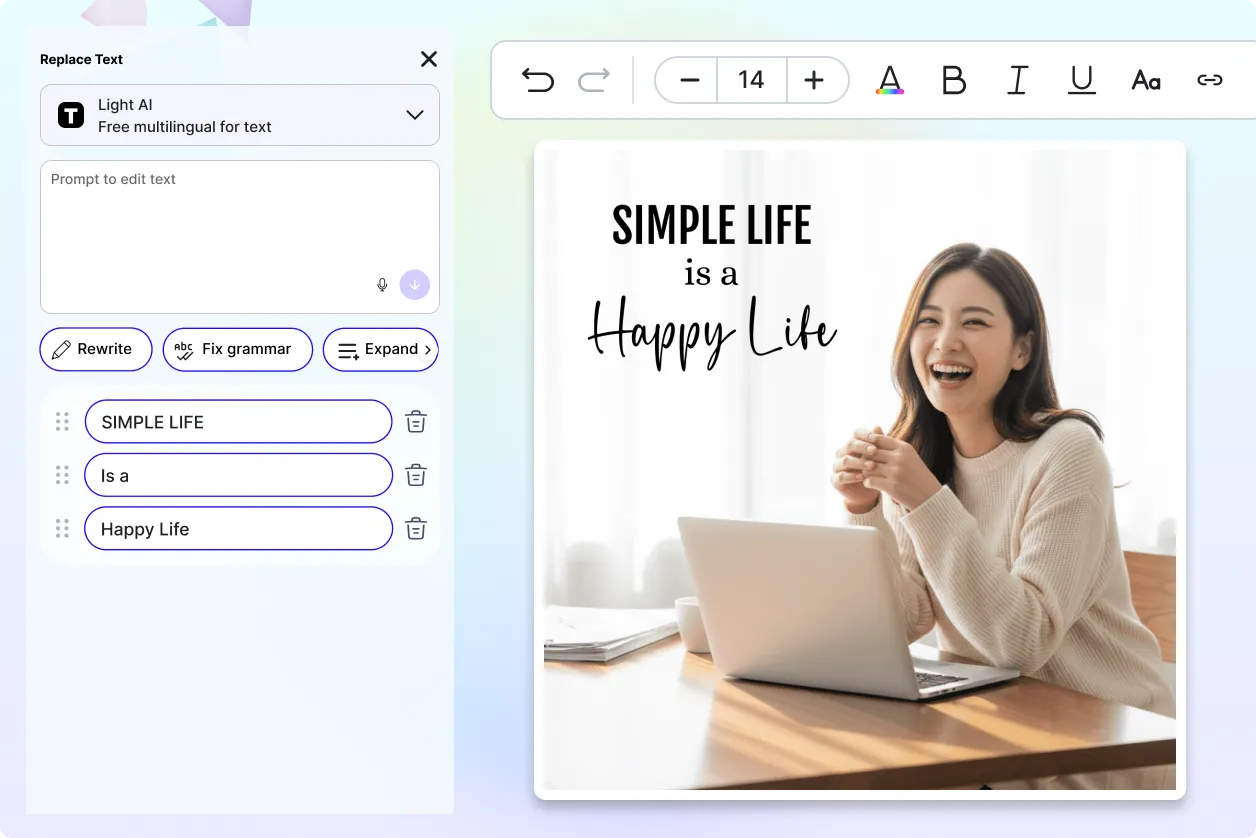This screenshot has width=1256, height=838.
Task: Open the text color picker icon
Action: [x=890, y=80]
